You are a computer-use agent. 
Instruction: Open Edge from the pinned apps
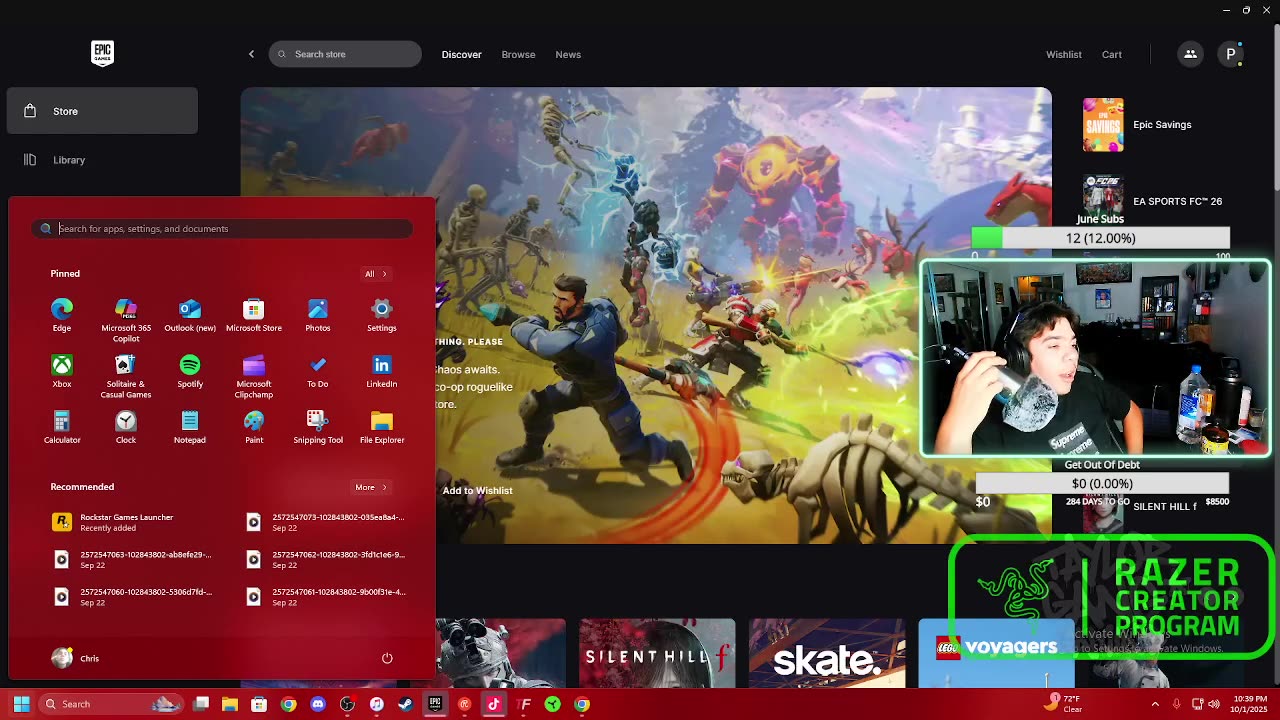[62, 314]
